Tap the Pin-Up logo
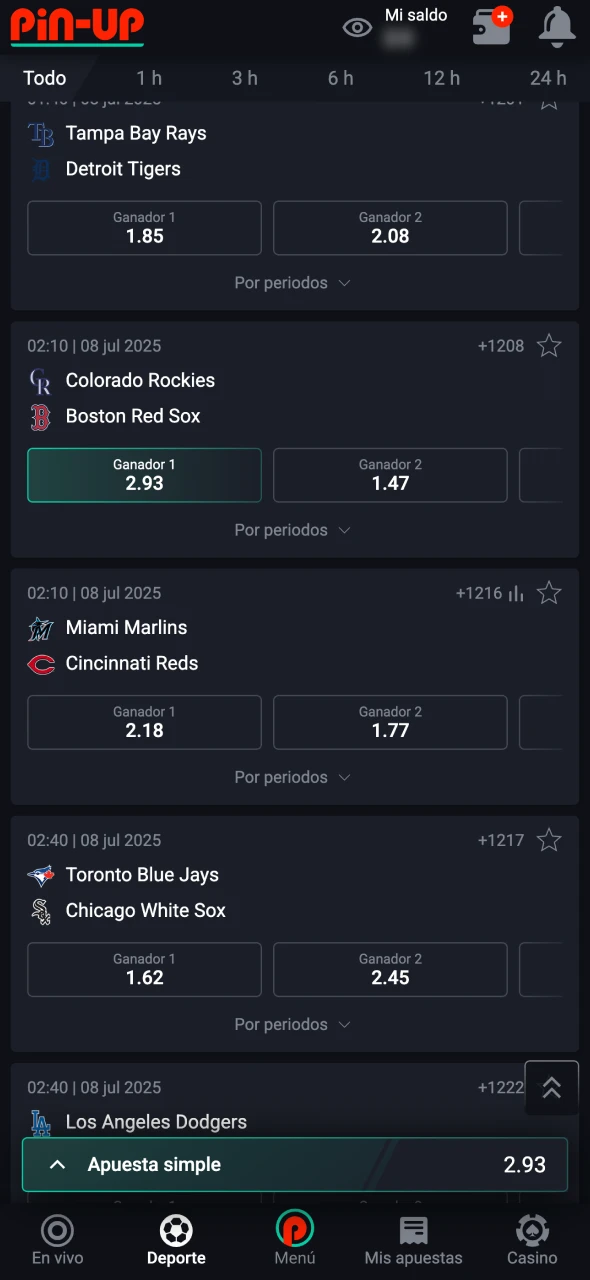 (x=77, y=26)
